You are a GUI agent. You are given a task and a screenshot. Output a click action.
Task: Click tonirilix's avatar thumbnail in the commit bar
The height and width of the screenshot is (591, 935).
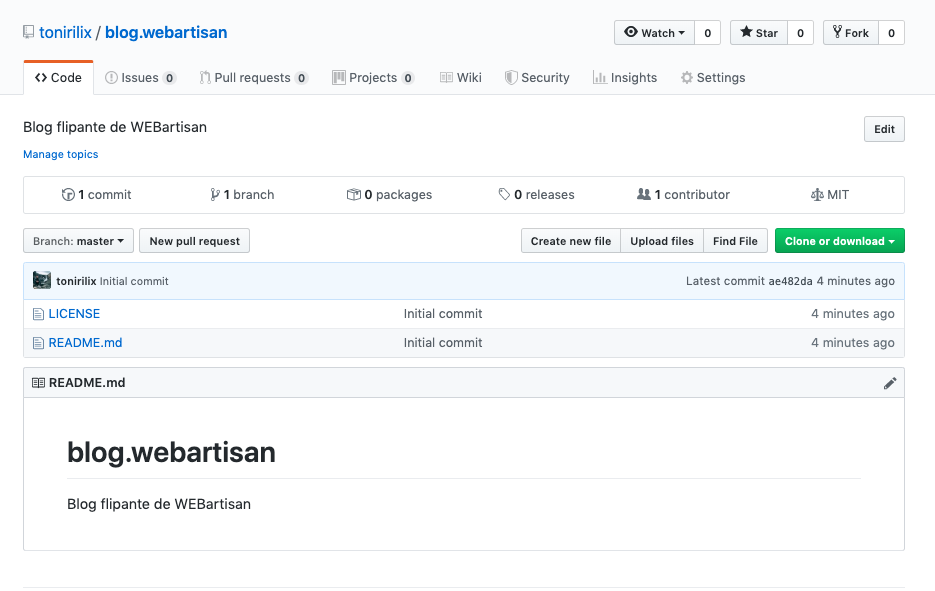pyautogui.click(x=41, y=280)
